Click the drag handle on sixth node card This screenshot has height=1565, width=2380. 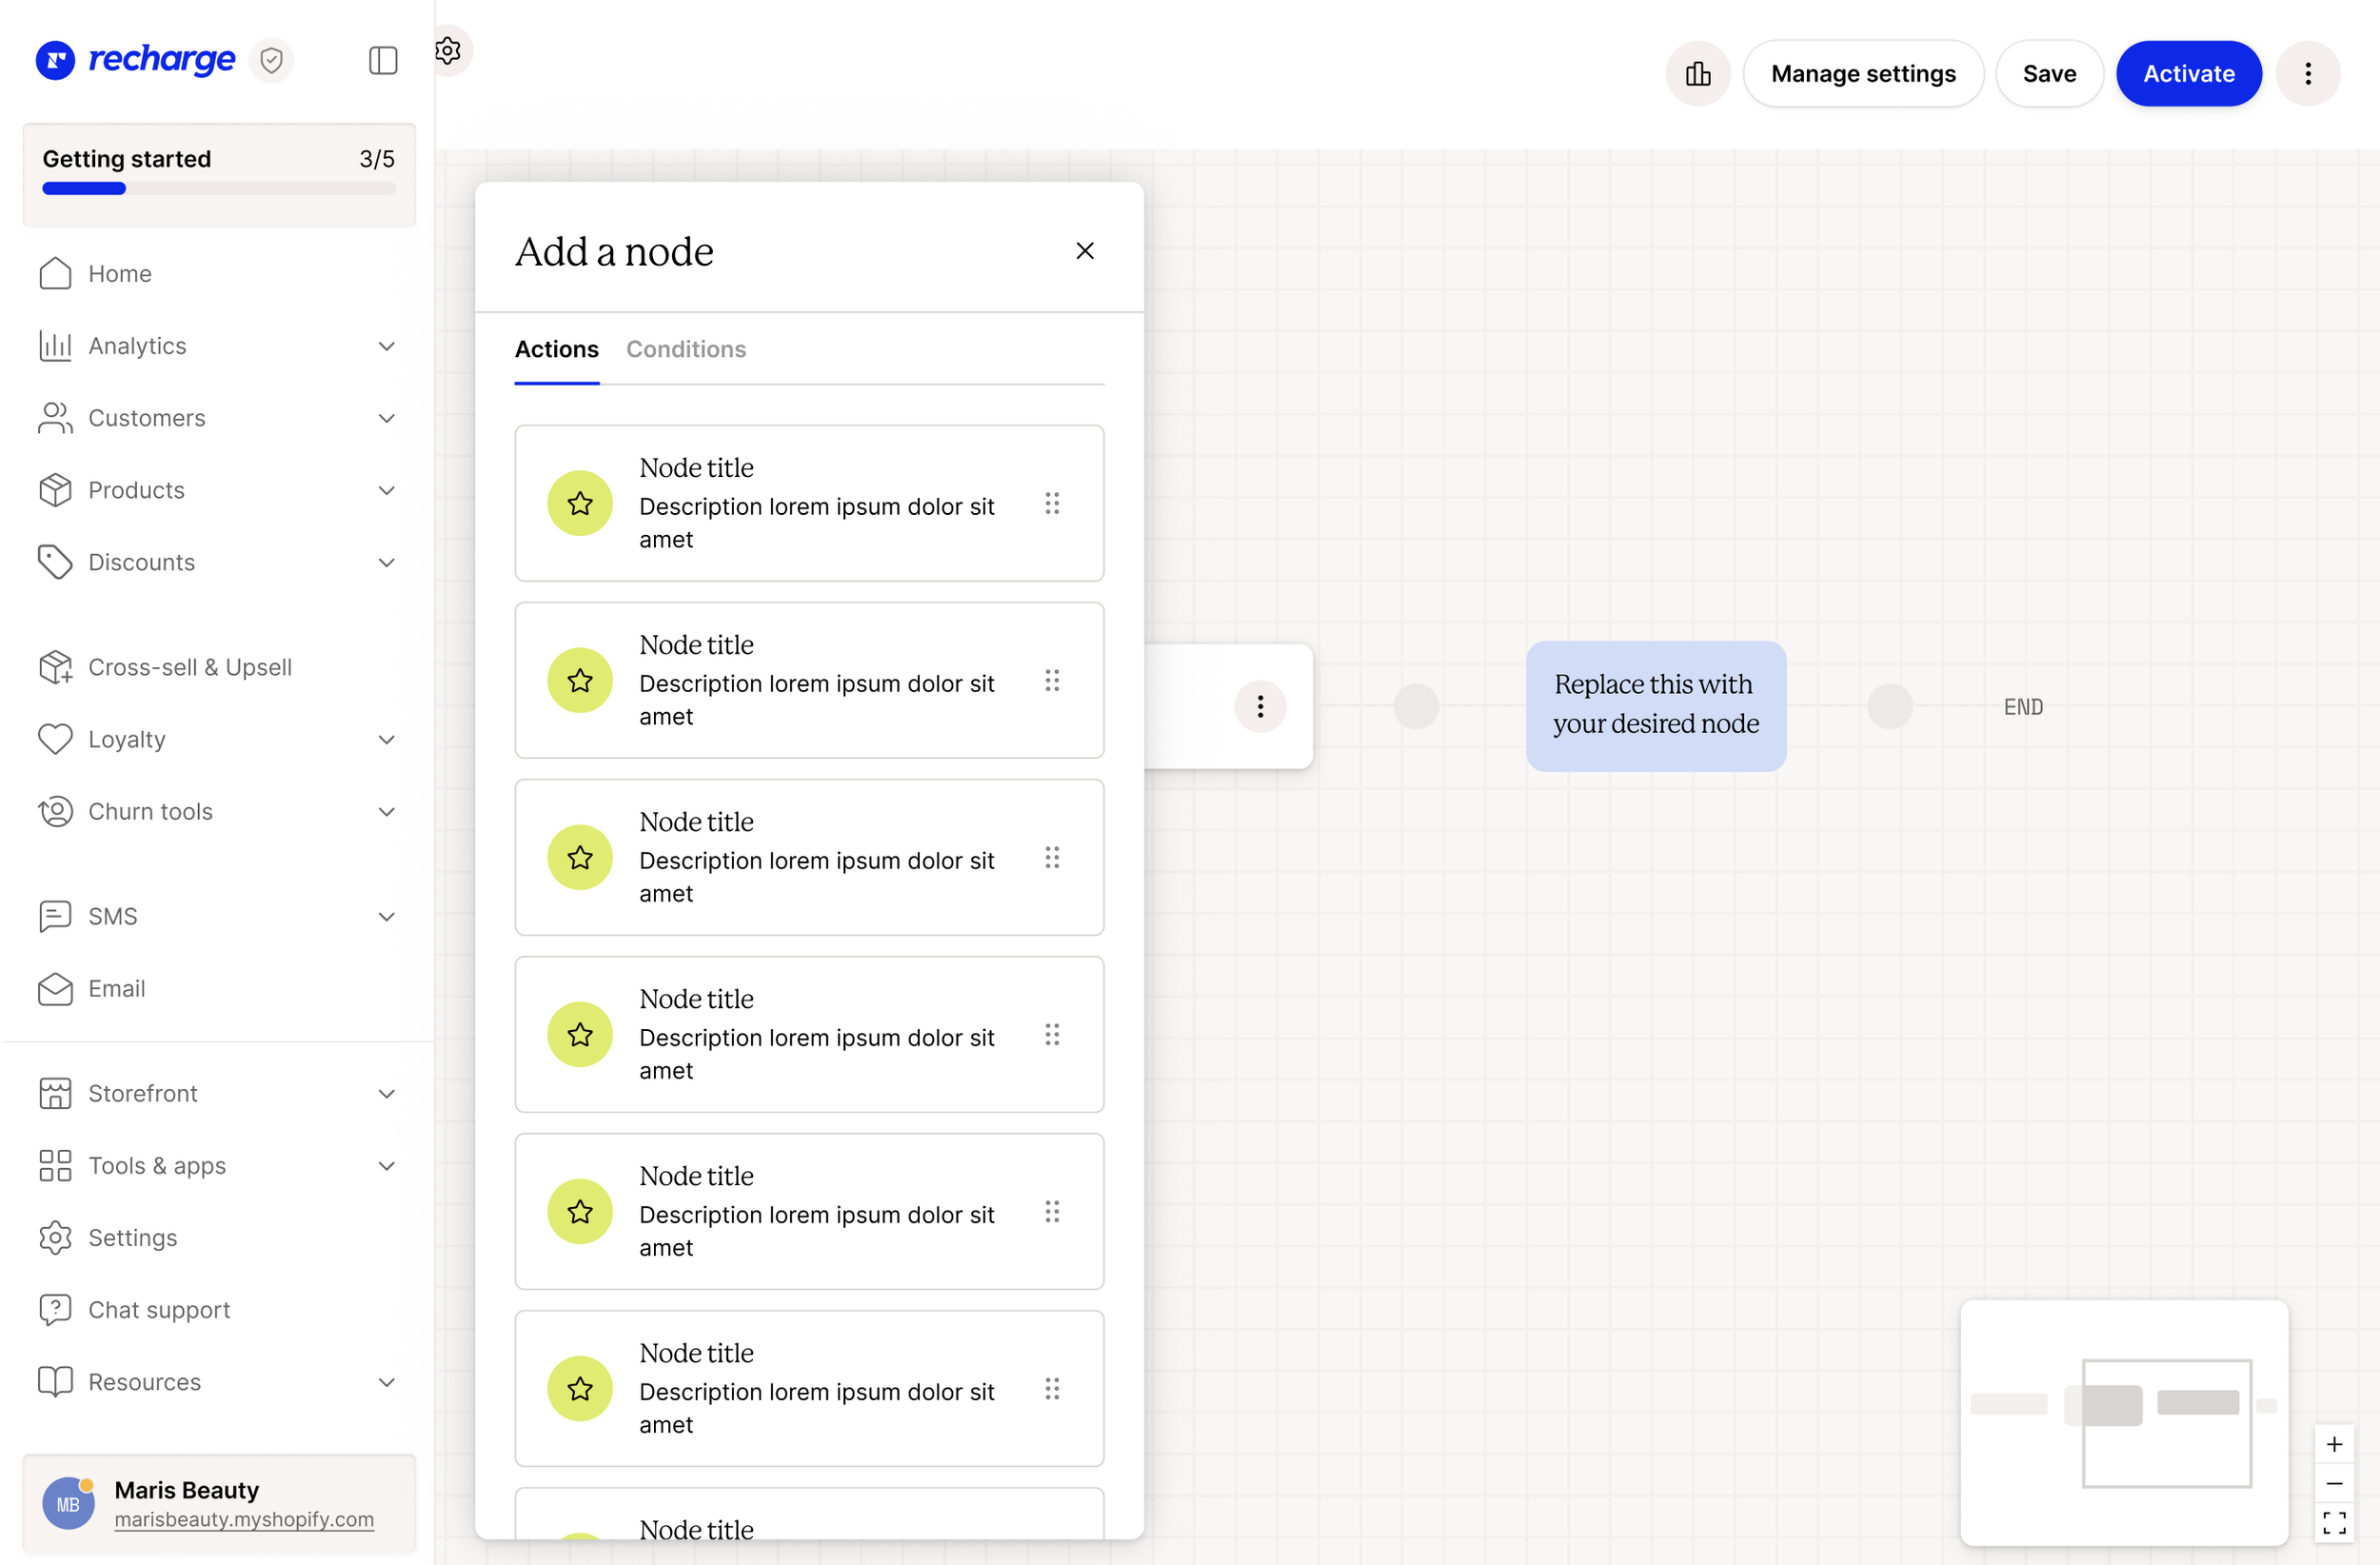(x=1052, y=1388)
